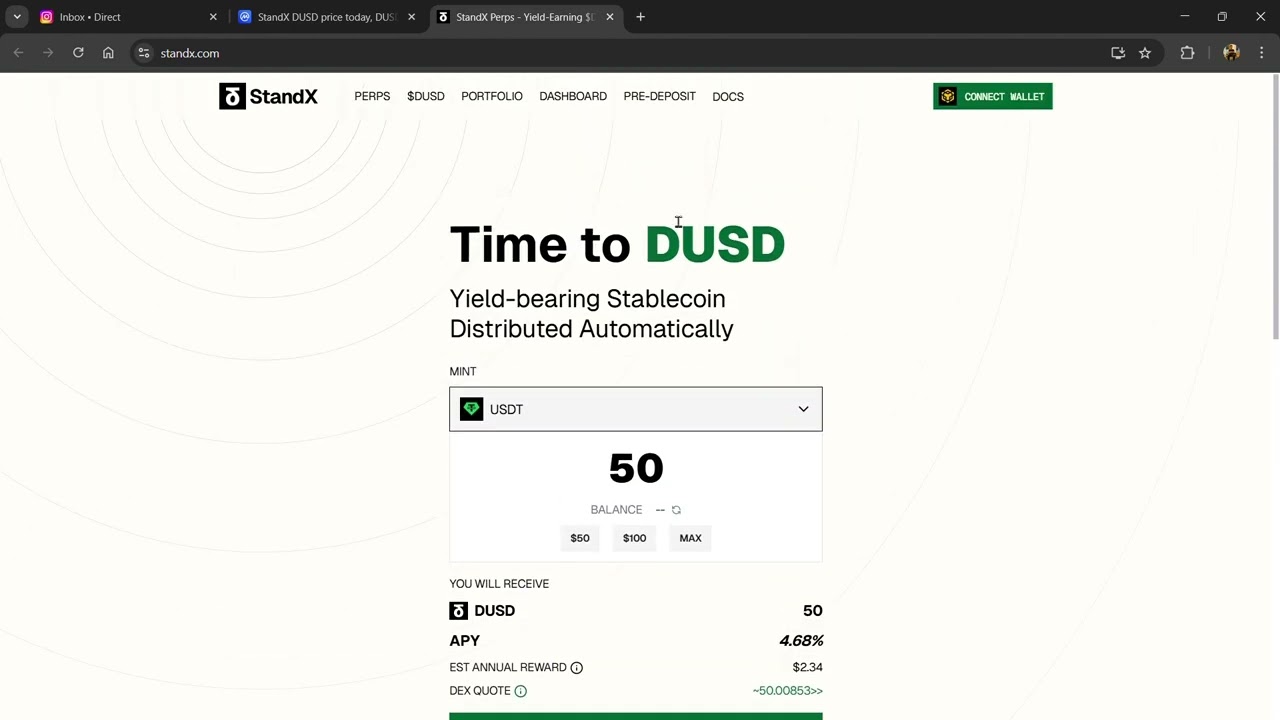The image size is (1280, 720).
Task: Open the Est Annual Reward info icon
Action: [x=576, y=667]
